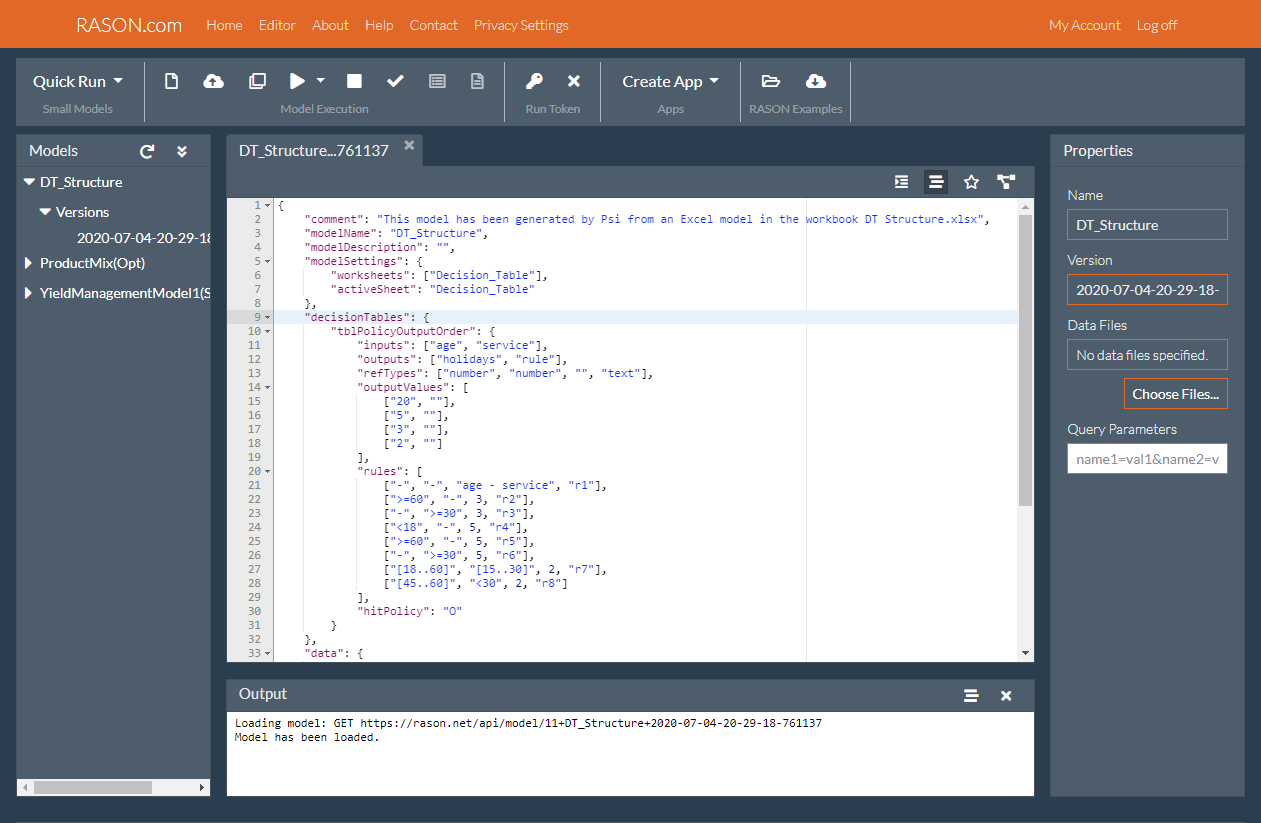Image resolution: width=1261 pixels, height=823 pixels.
Task: Open the Editor menu in the top navigation
Action: 277,25
